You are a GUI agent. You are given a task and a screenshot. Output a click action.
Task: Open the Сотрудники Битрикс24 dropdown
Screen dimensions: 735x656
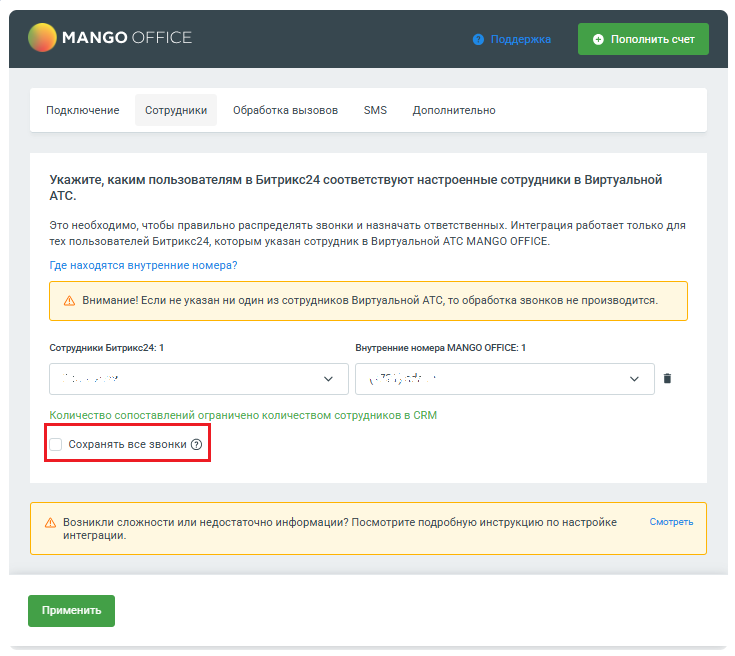click(199, 379)
